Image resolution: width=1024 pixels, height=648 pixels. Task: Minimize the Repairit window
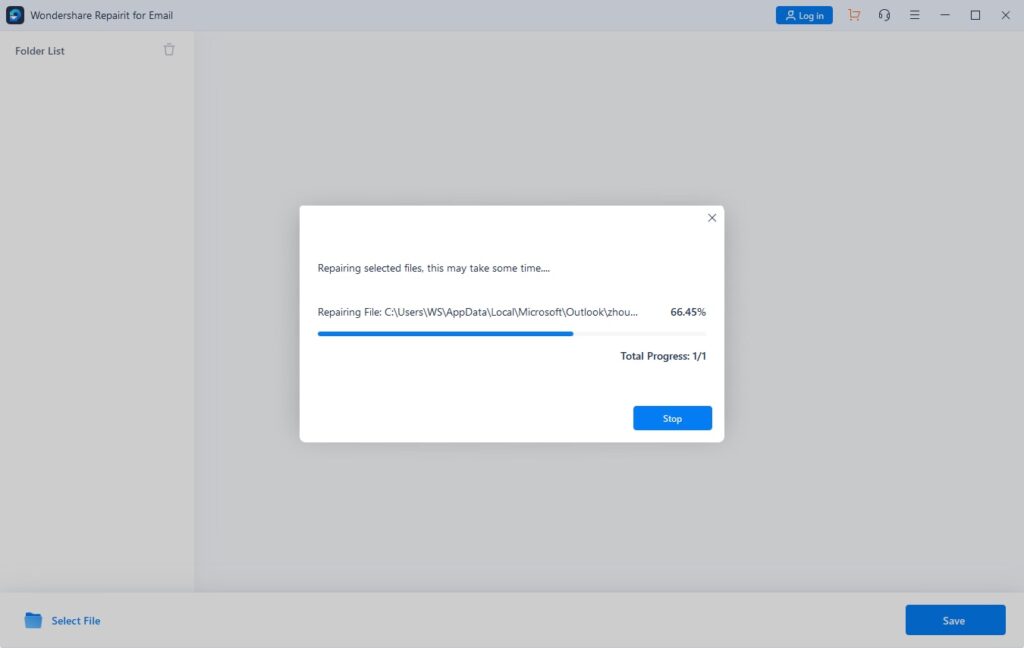click(945, 15)
